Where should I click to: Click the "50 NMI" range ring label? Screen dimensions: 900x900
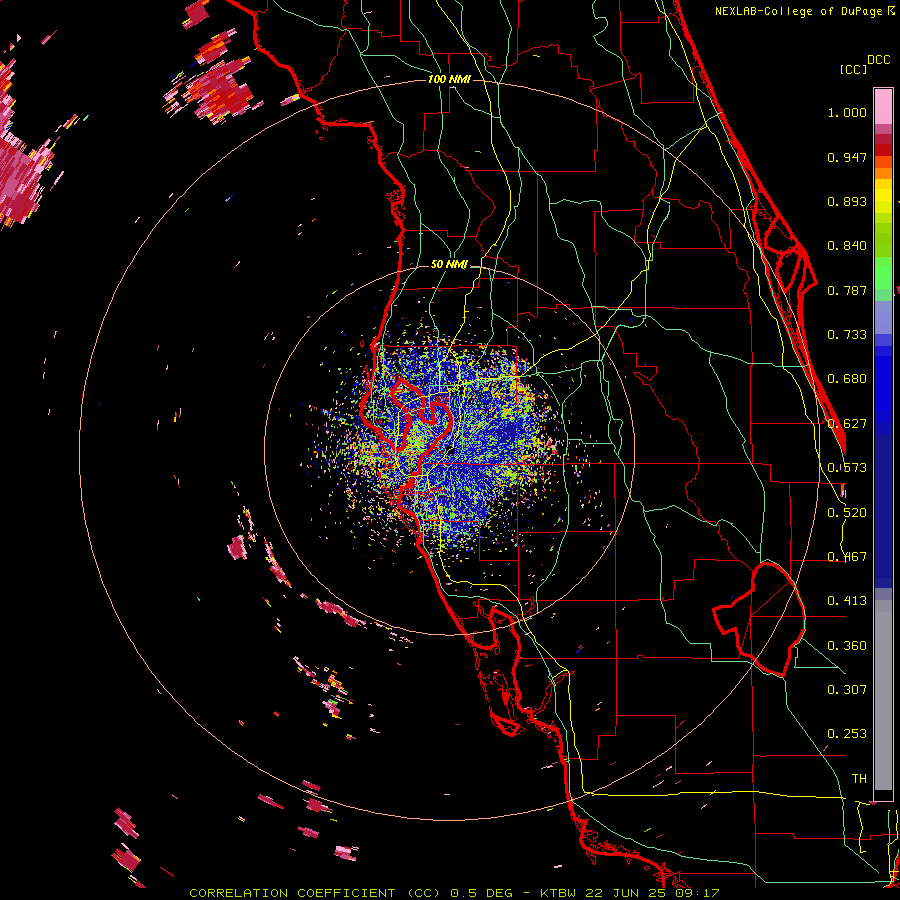(x=449, y=265)
